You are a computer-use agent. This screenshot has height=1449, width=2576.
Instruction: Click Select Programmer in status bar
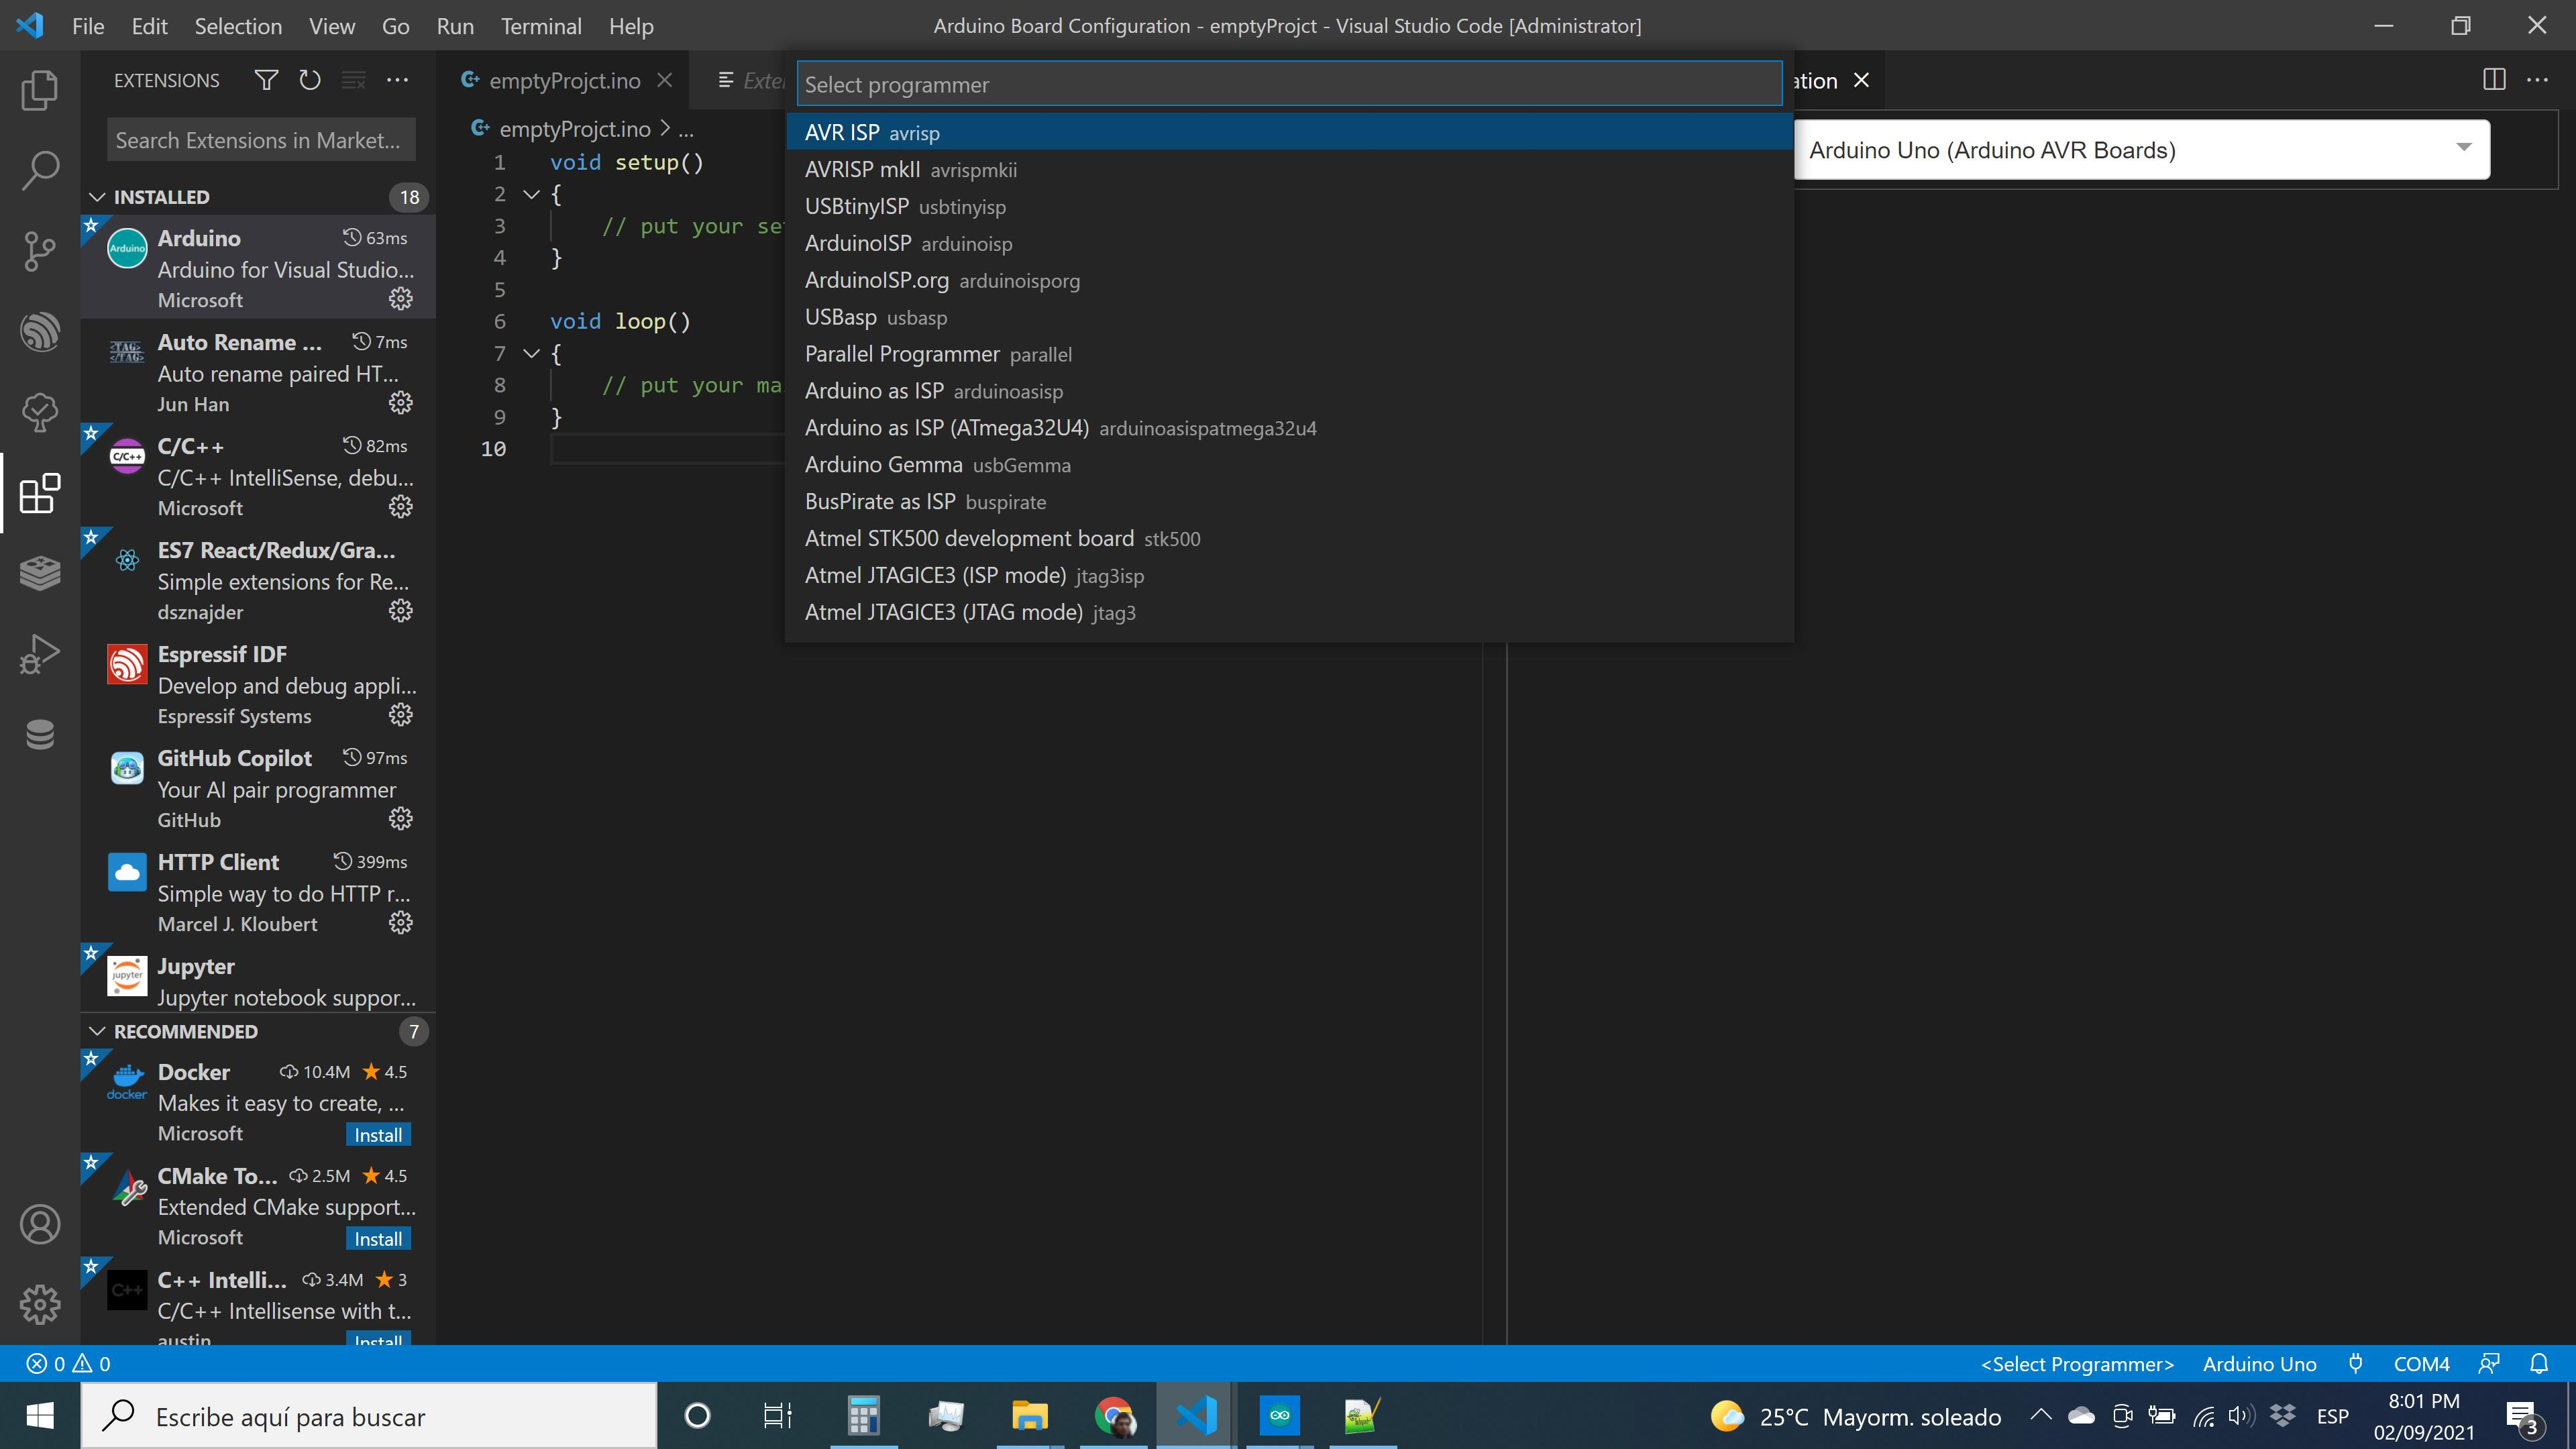coord(2077,1364)
